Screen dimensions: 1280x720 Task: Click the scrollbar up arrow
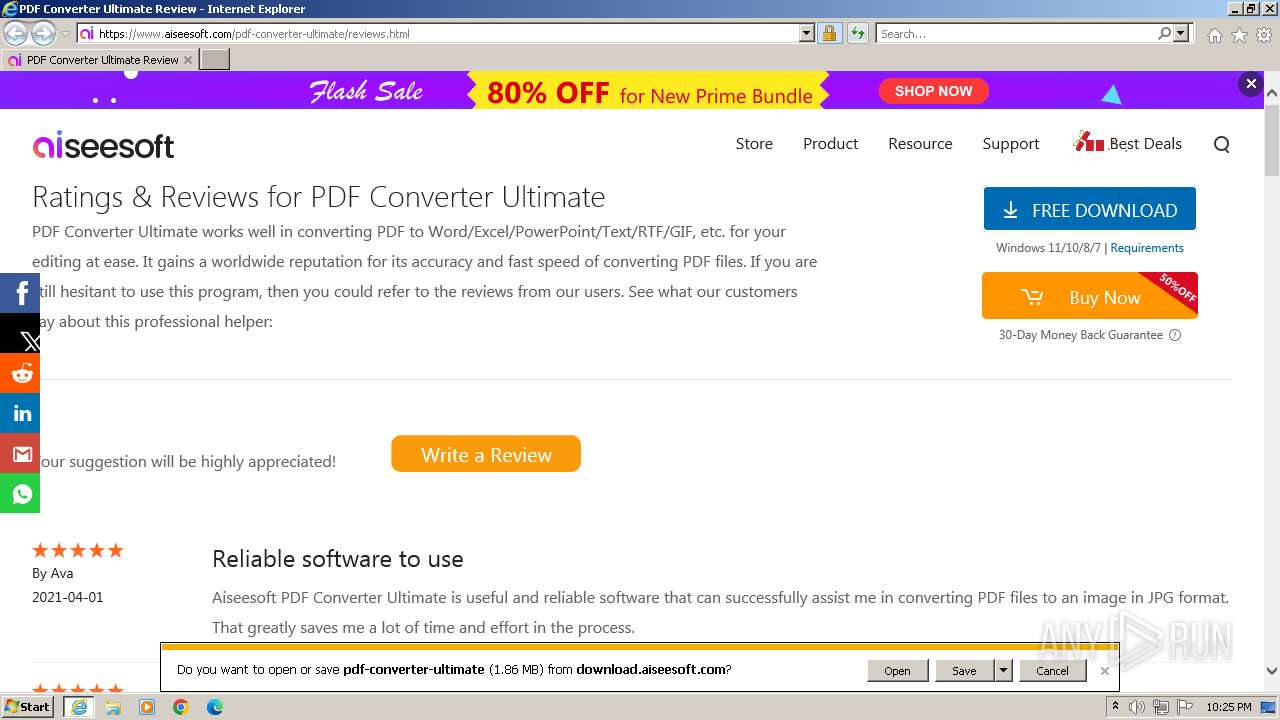pyautogui.click(x=1272, y=94)
